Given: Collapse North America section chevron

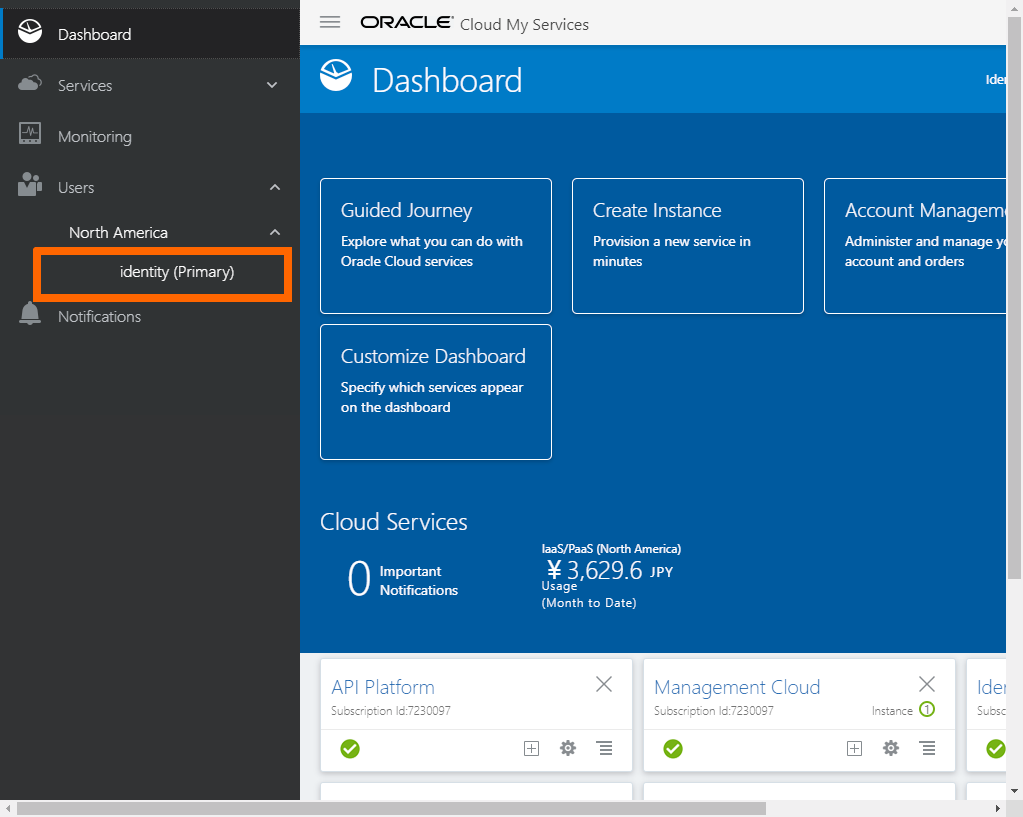Looking at the screenshot, I should (275, 232).
